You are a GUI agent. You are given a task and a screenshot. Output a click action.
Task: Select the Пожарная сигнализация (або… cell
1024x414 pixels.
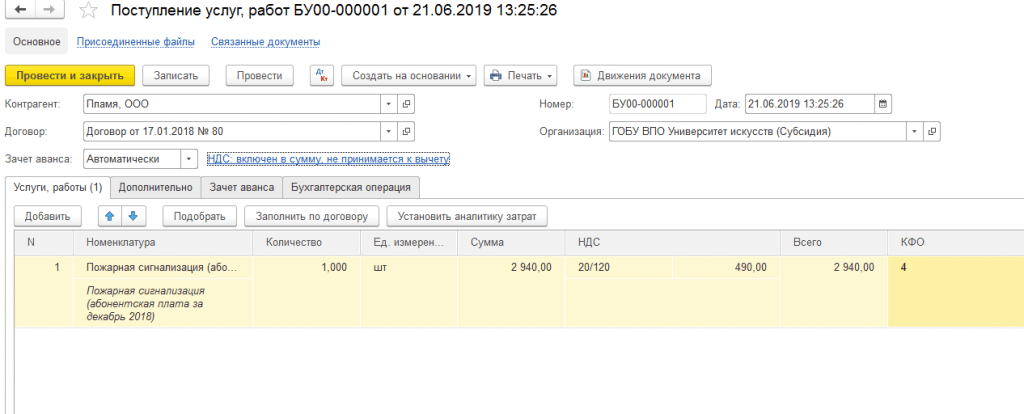point(163,267)
